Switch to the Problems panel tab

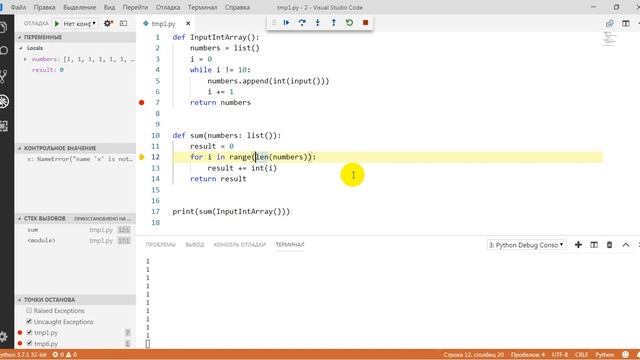pos(160,244)
